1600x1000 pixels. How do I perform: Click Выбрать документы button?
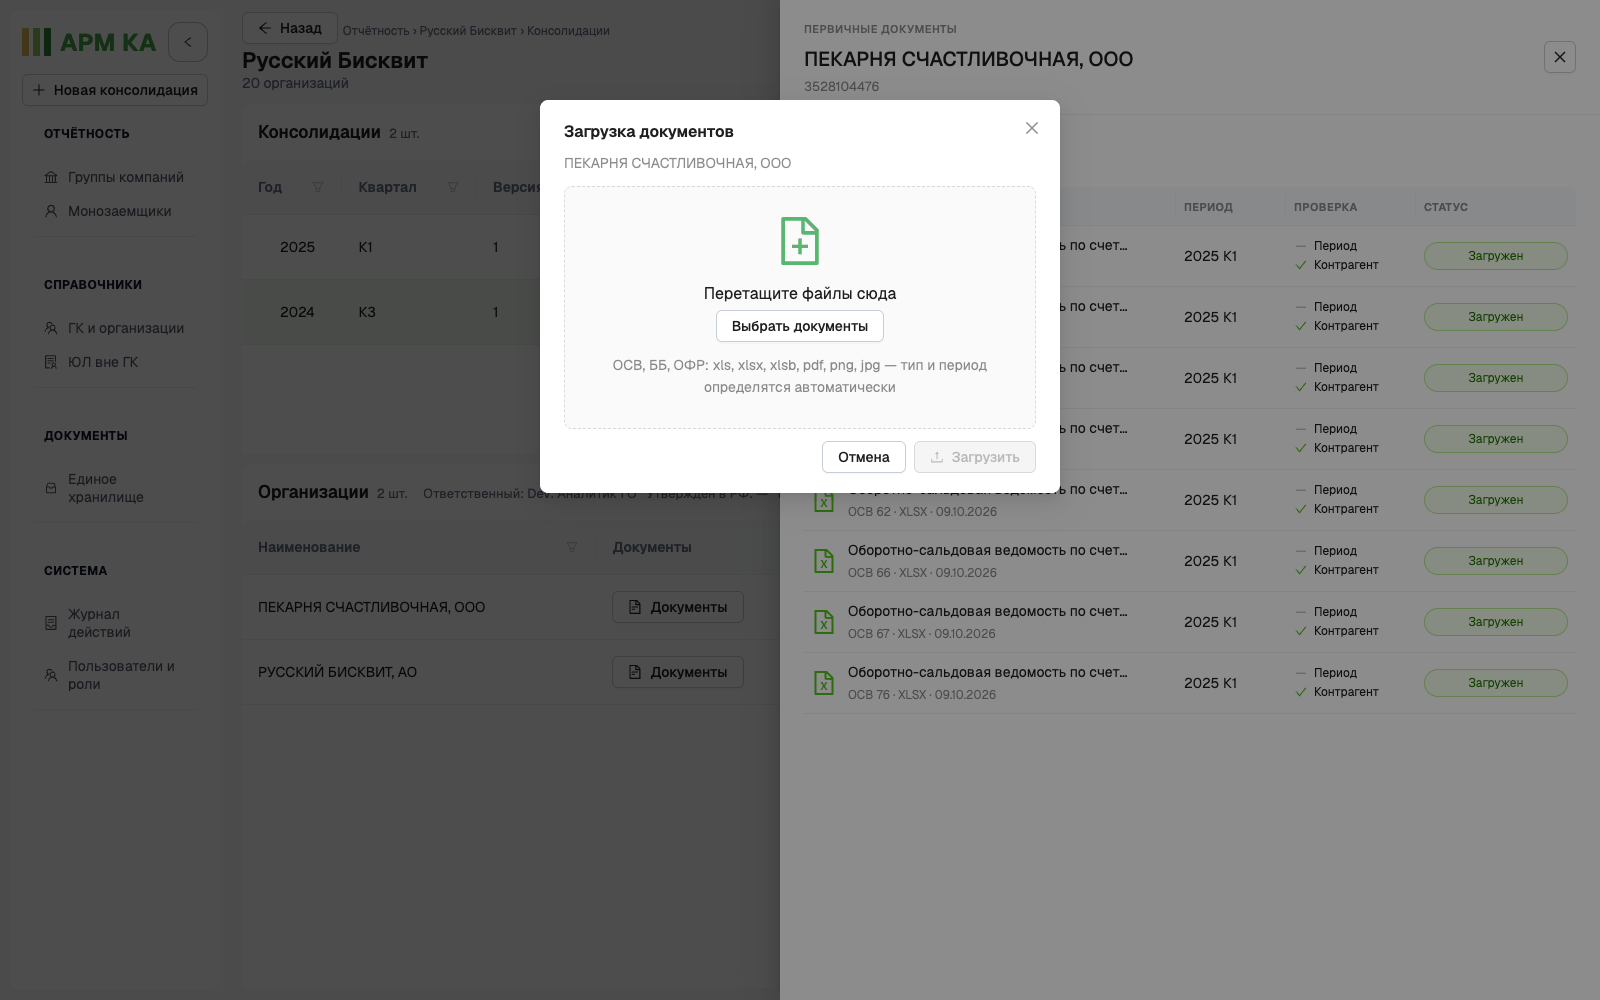pyautogui.click(x=800, y=326)
